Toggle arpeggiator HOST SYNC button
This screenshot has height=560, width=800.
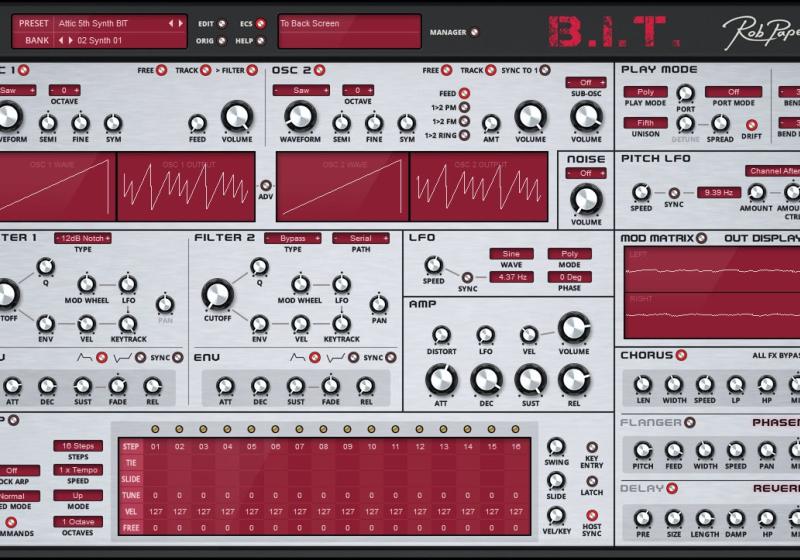coord(592,515)
